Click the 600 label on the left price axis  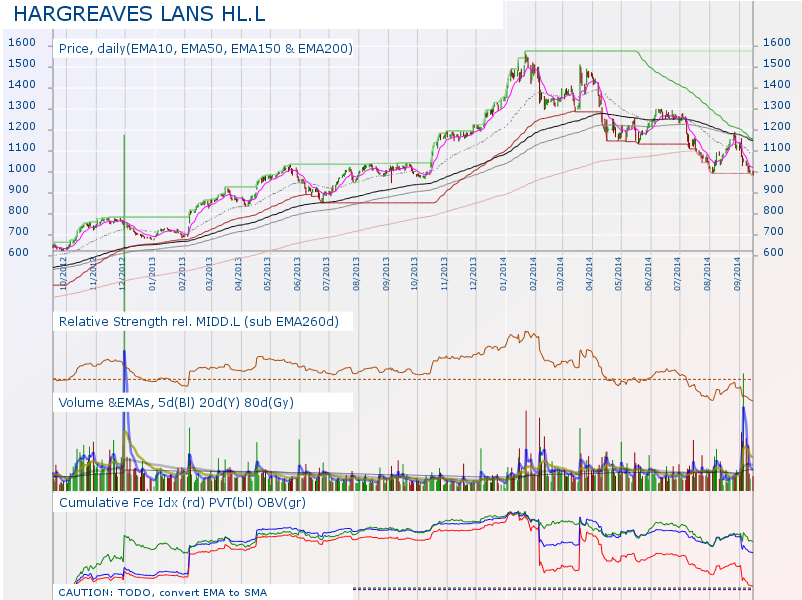pyautogui.click(x=22, y=253)
